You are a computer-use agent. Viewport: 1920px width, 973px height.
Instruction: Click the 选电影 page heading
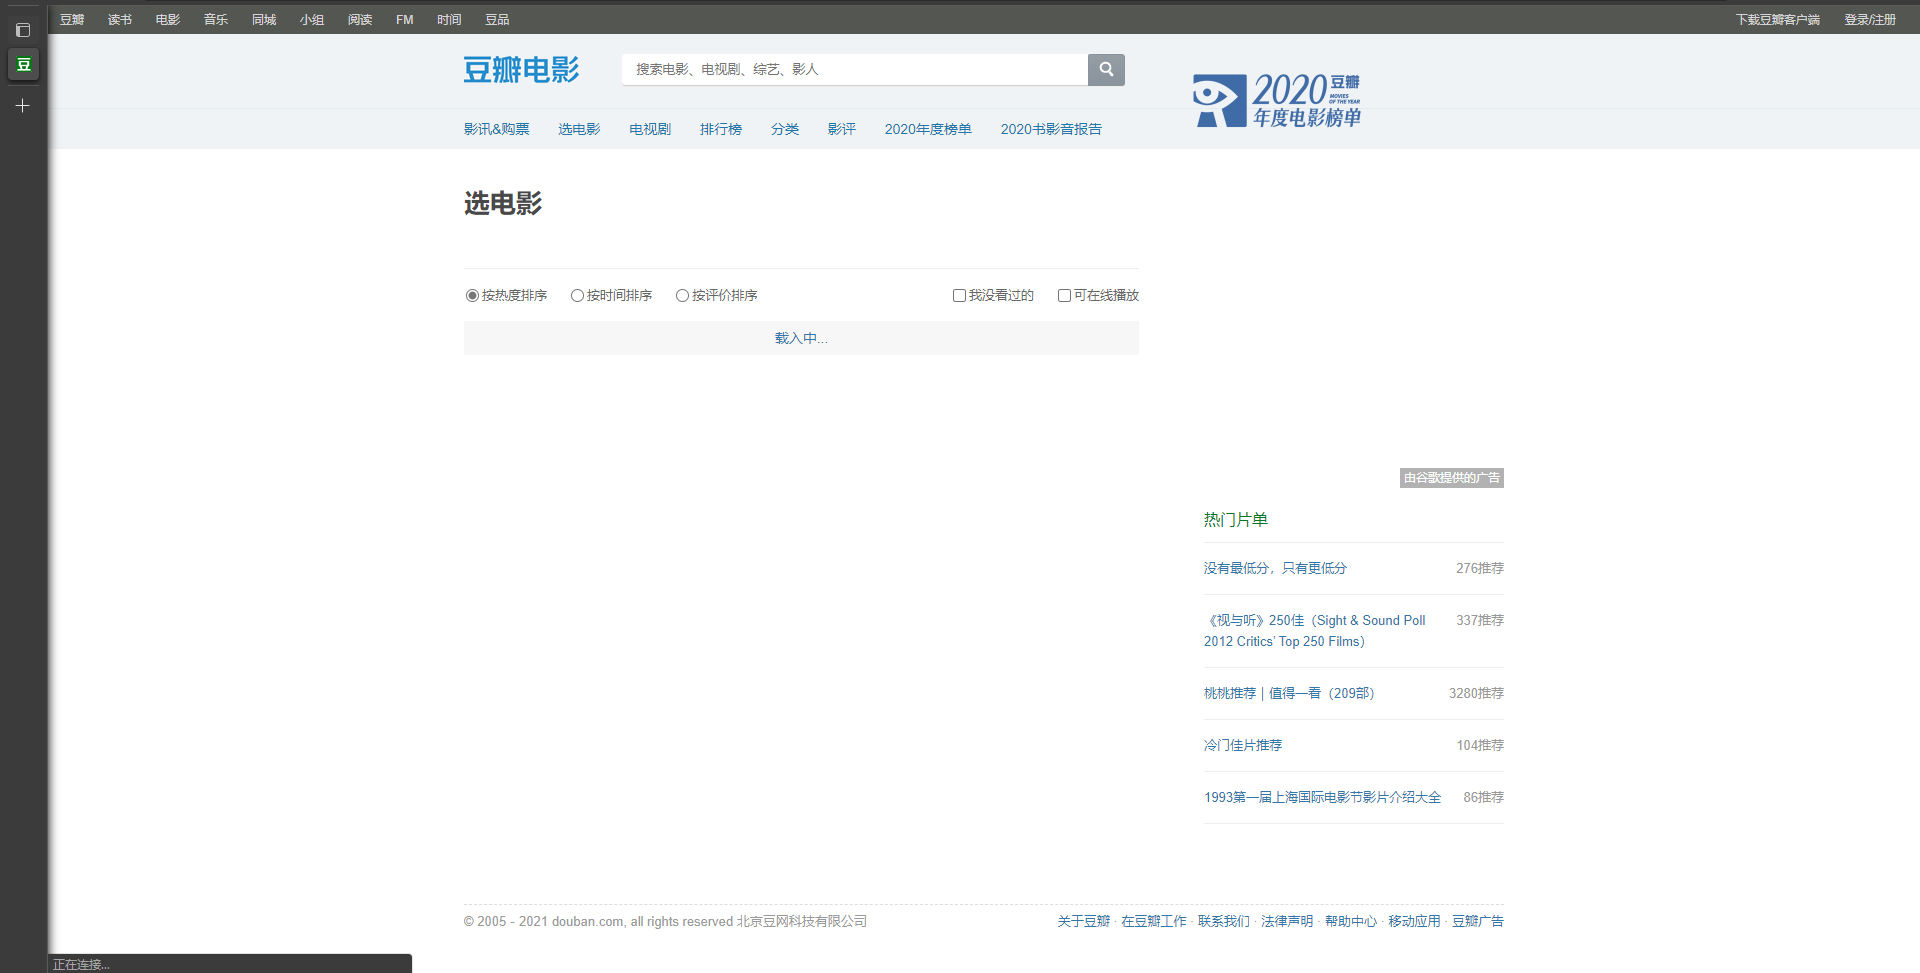(x=503, y=203)
